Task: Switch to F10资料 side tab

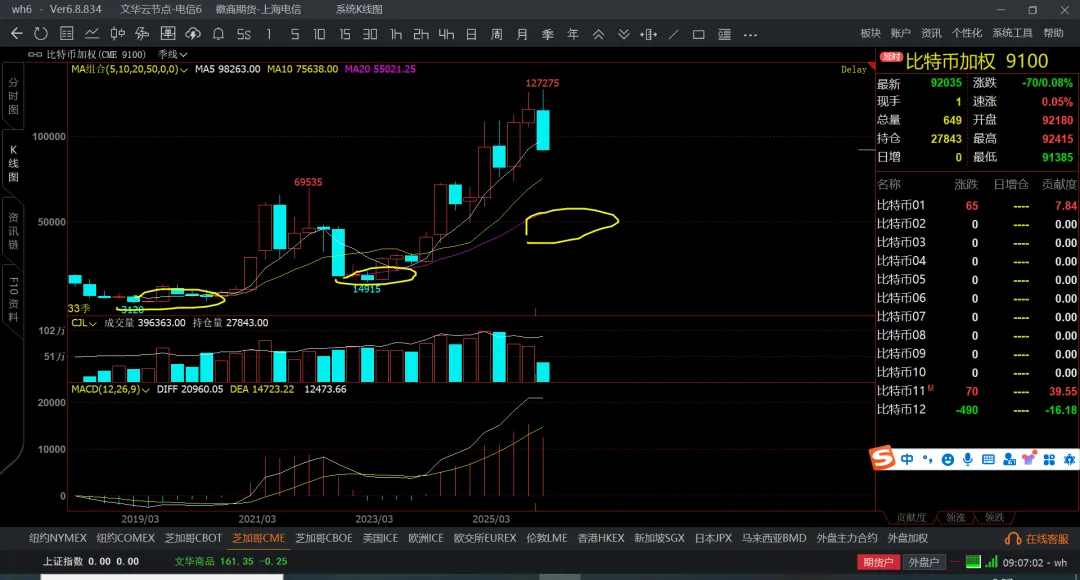Action: [13, 300]
